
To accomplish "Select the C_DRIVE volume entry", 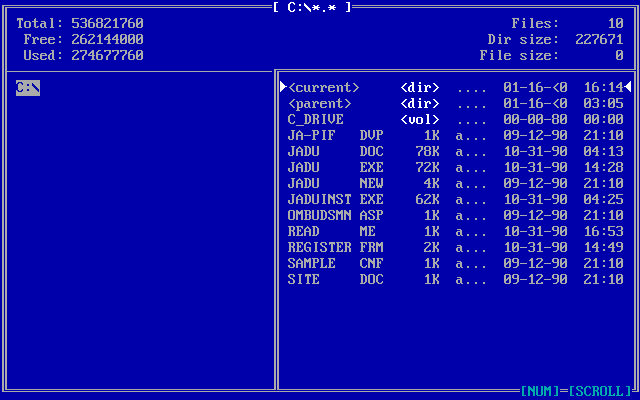I will (x=315, y=120).
